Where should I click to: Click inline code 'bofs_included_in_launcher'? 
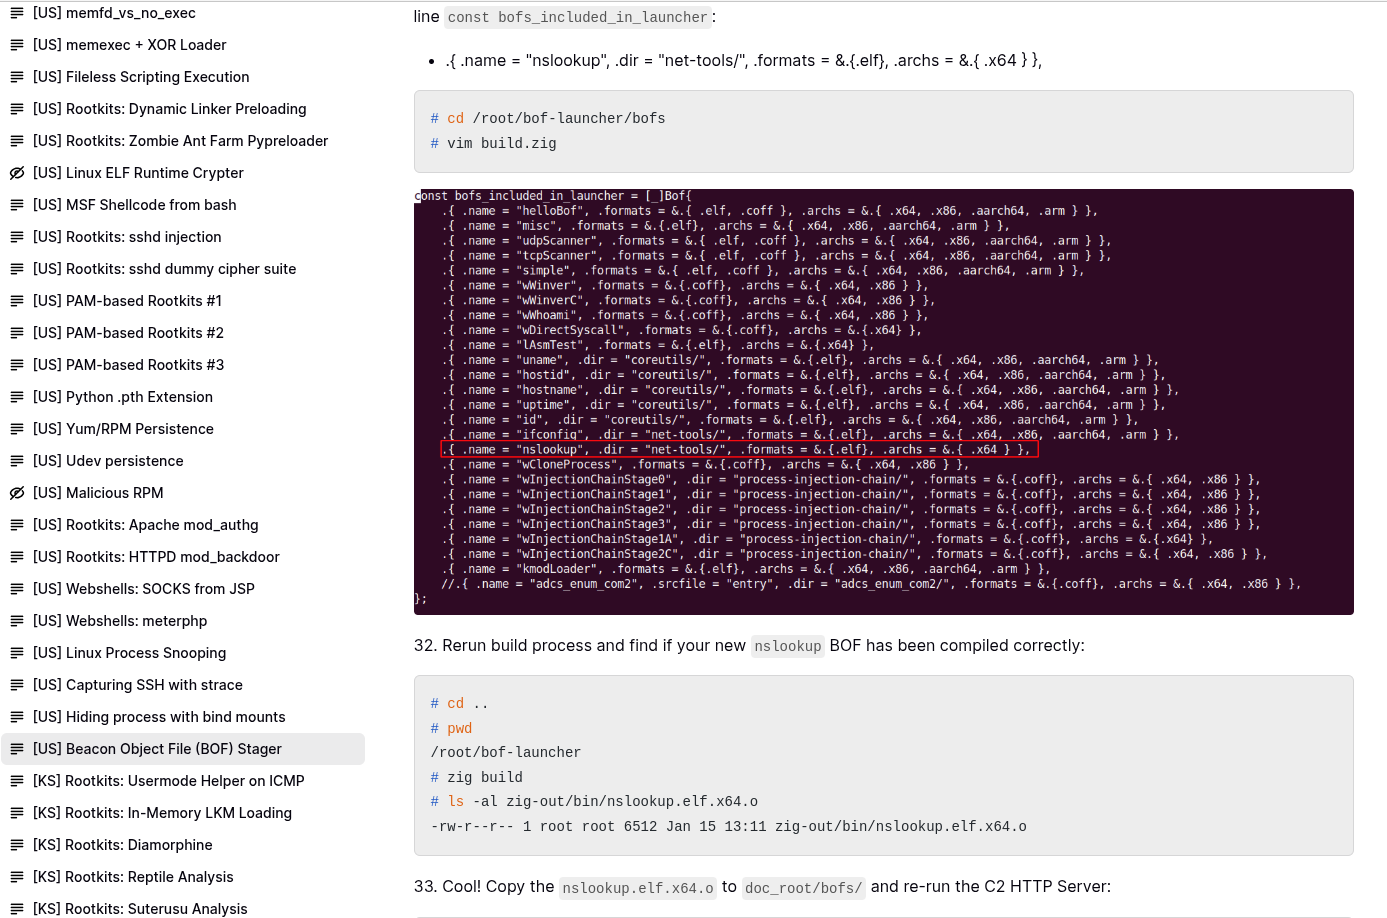[577, 17]
